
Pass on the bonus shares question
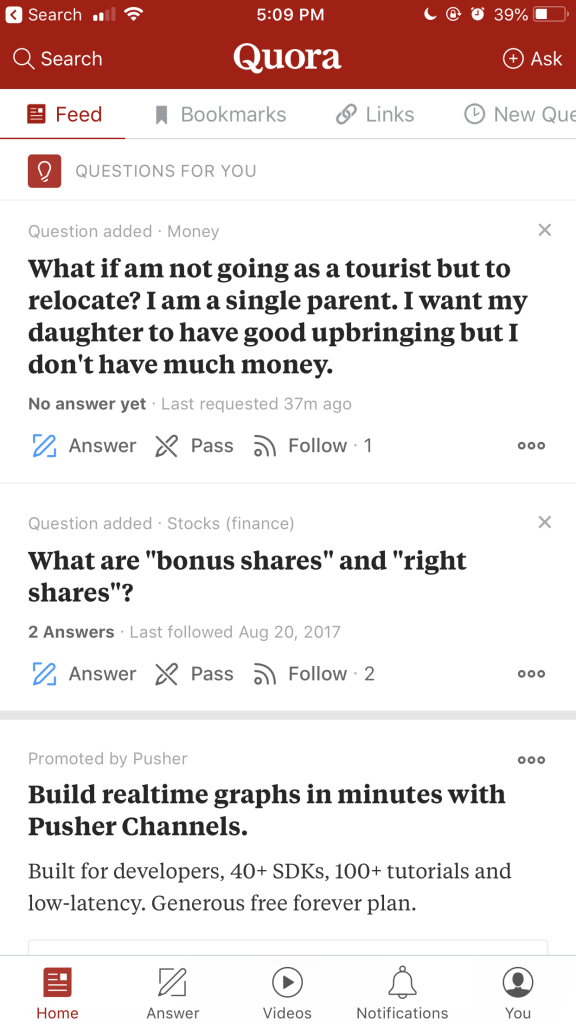(194, 674)
